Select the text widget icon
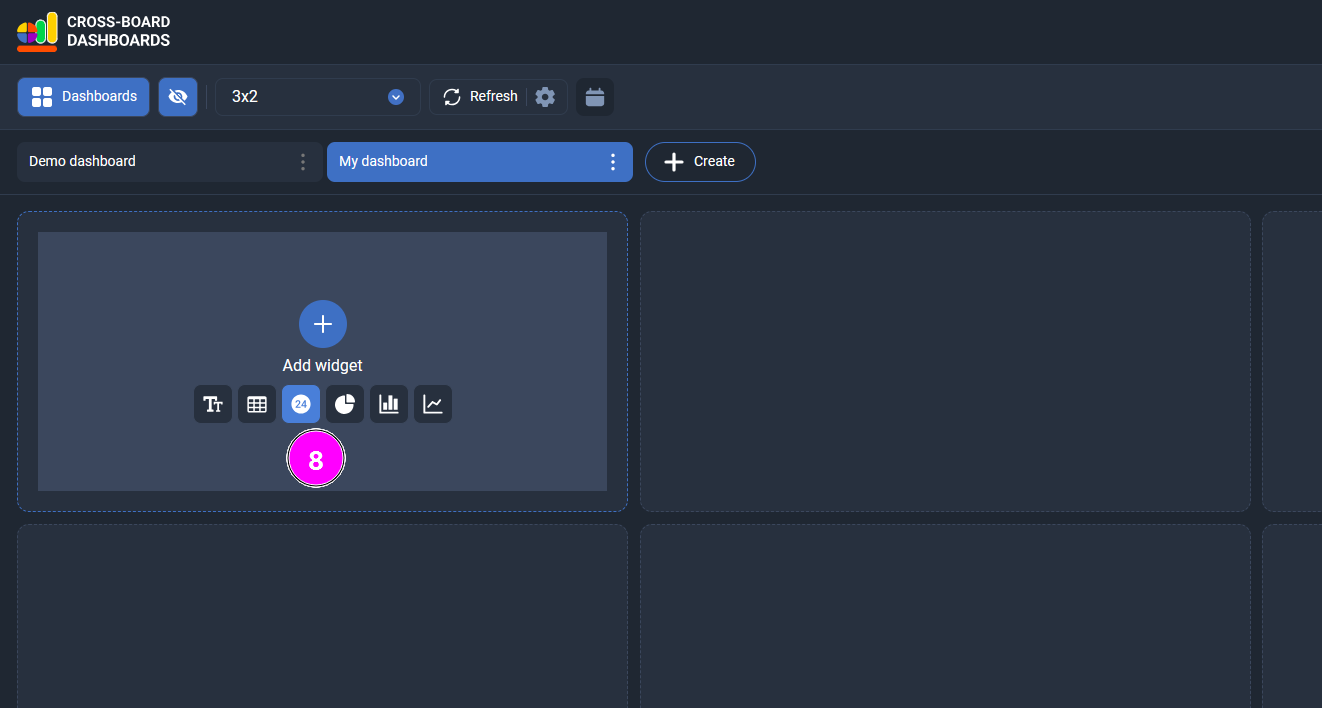Viewport: 1322px width, 708px height. coord(213,404)
